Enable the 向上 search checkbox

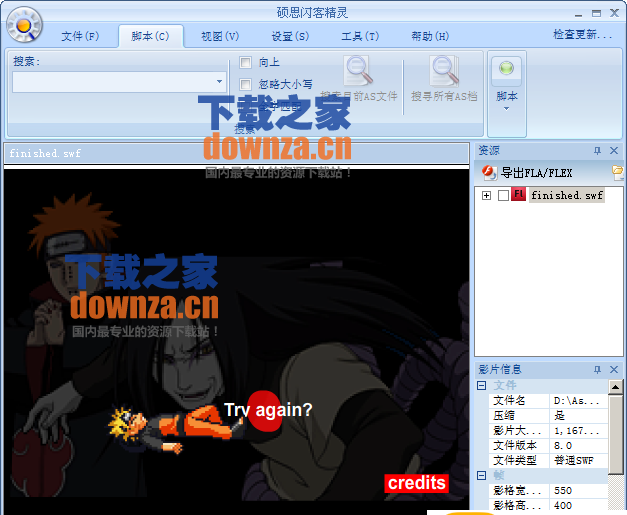246,63
